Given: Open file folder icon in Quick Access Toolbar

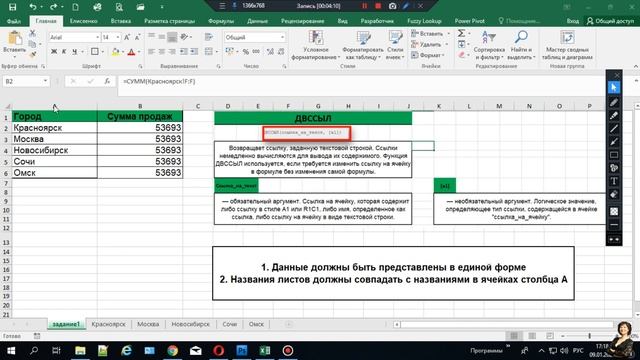Looking at the screenshot, I should (140, 7).
